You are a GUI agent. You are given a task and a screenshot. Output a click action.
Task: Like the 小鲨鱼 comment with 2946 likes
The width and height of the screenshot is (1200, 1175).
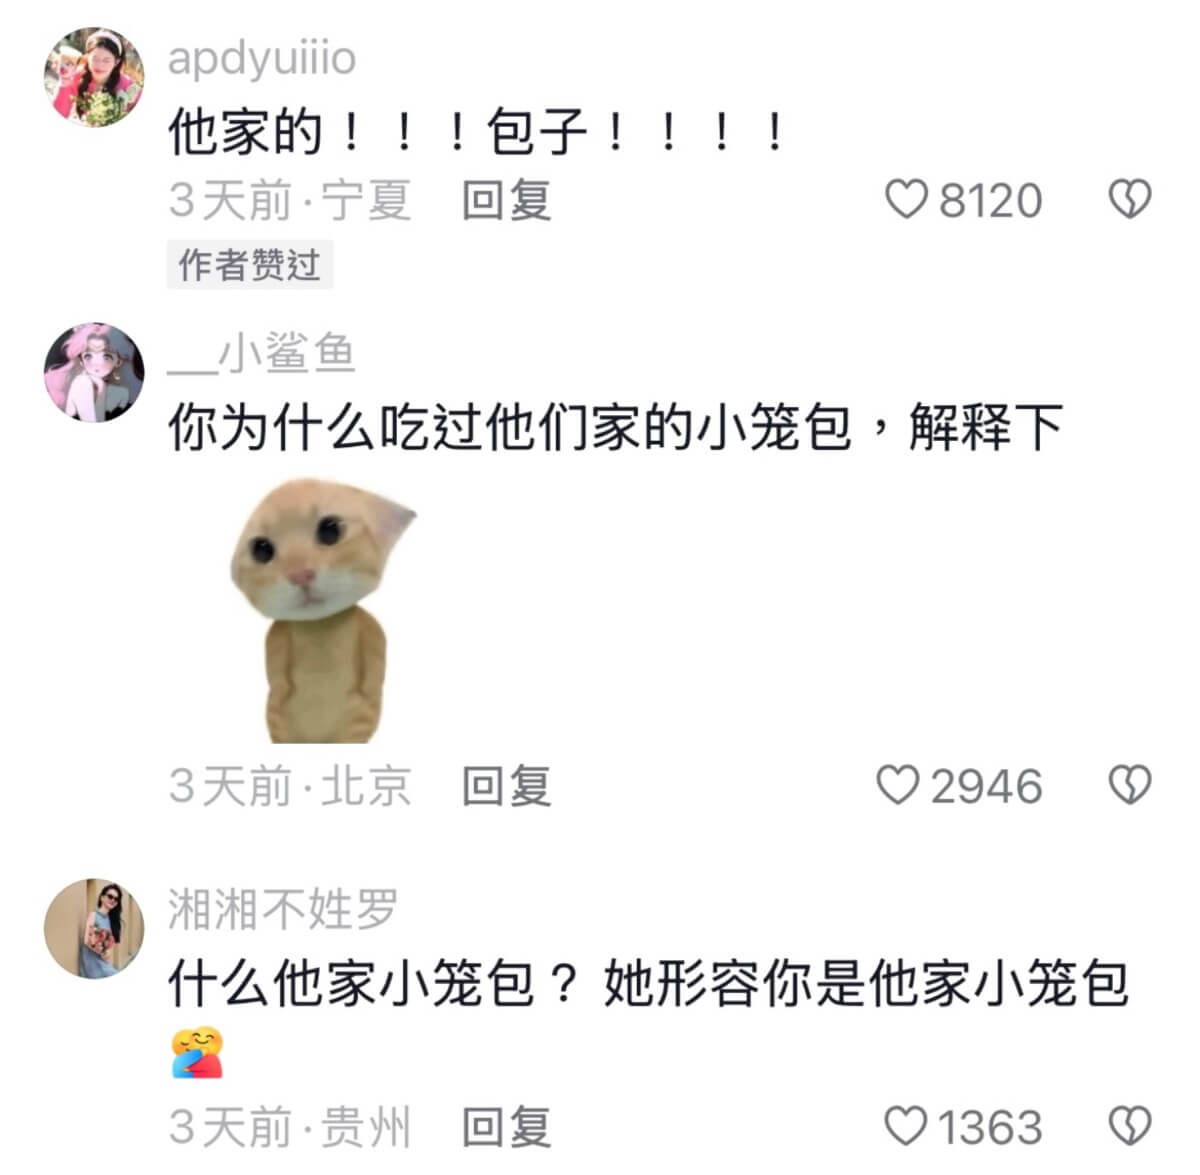(x=897, y=785)
